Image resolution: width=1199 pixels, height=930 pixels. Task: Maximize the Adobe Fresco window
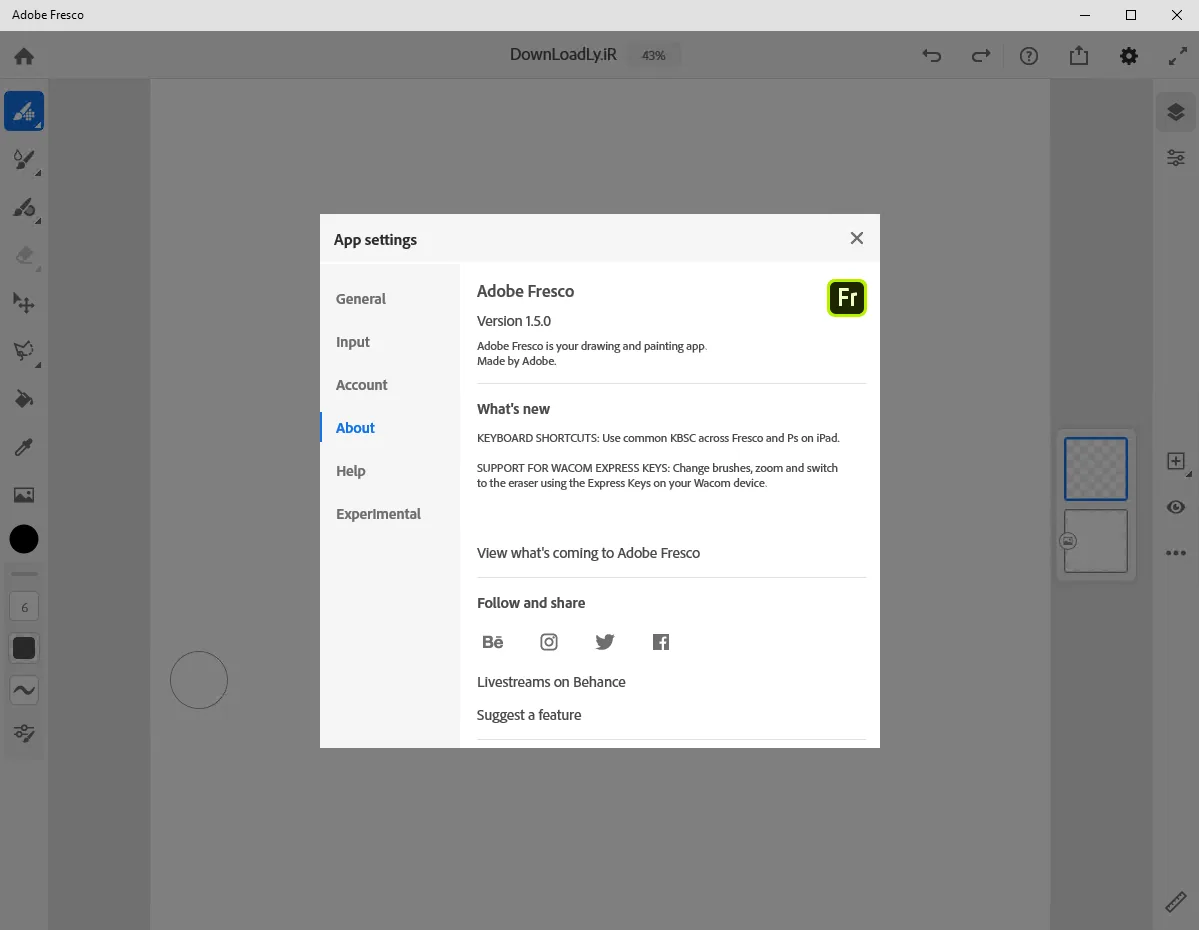click(1130, 15)
